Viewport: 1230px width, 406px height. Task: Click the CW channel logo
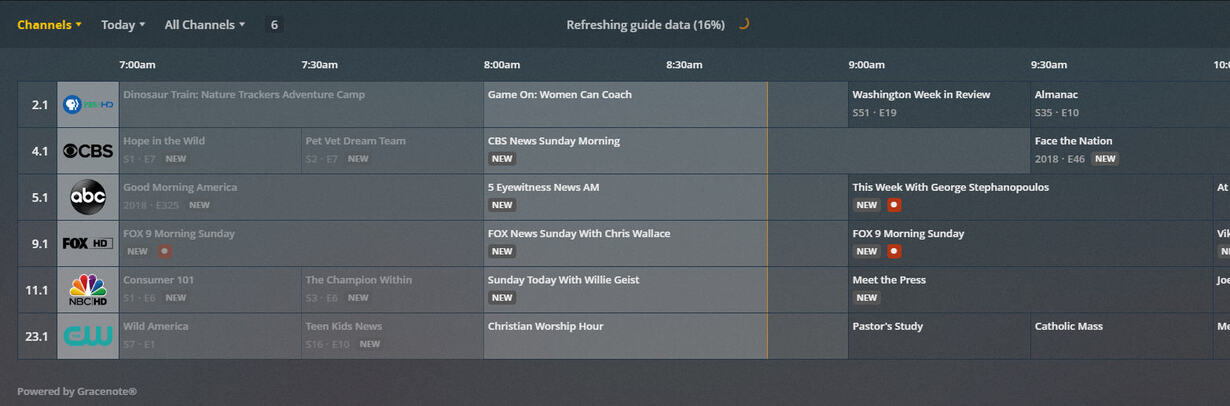point(87,336)
